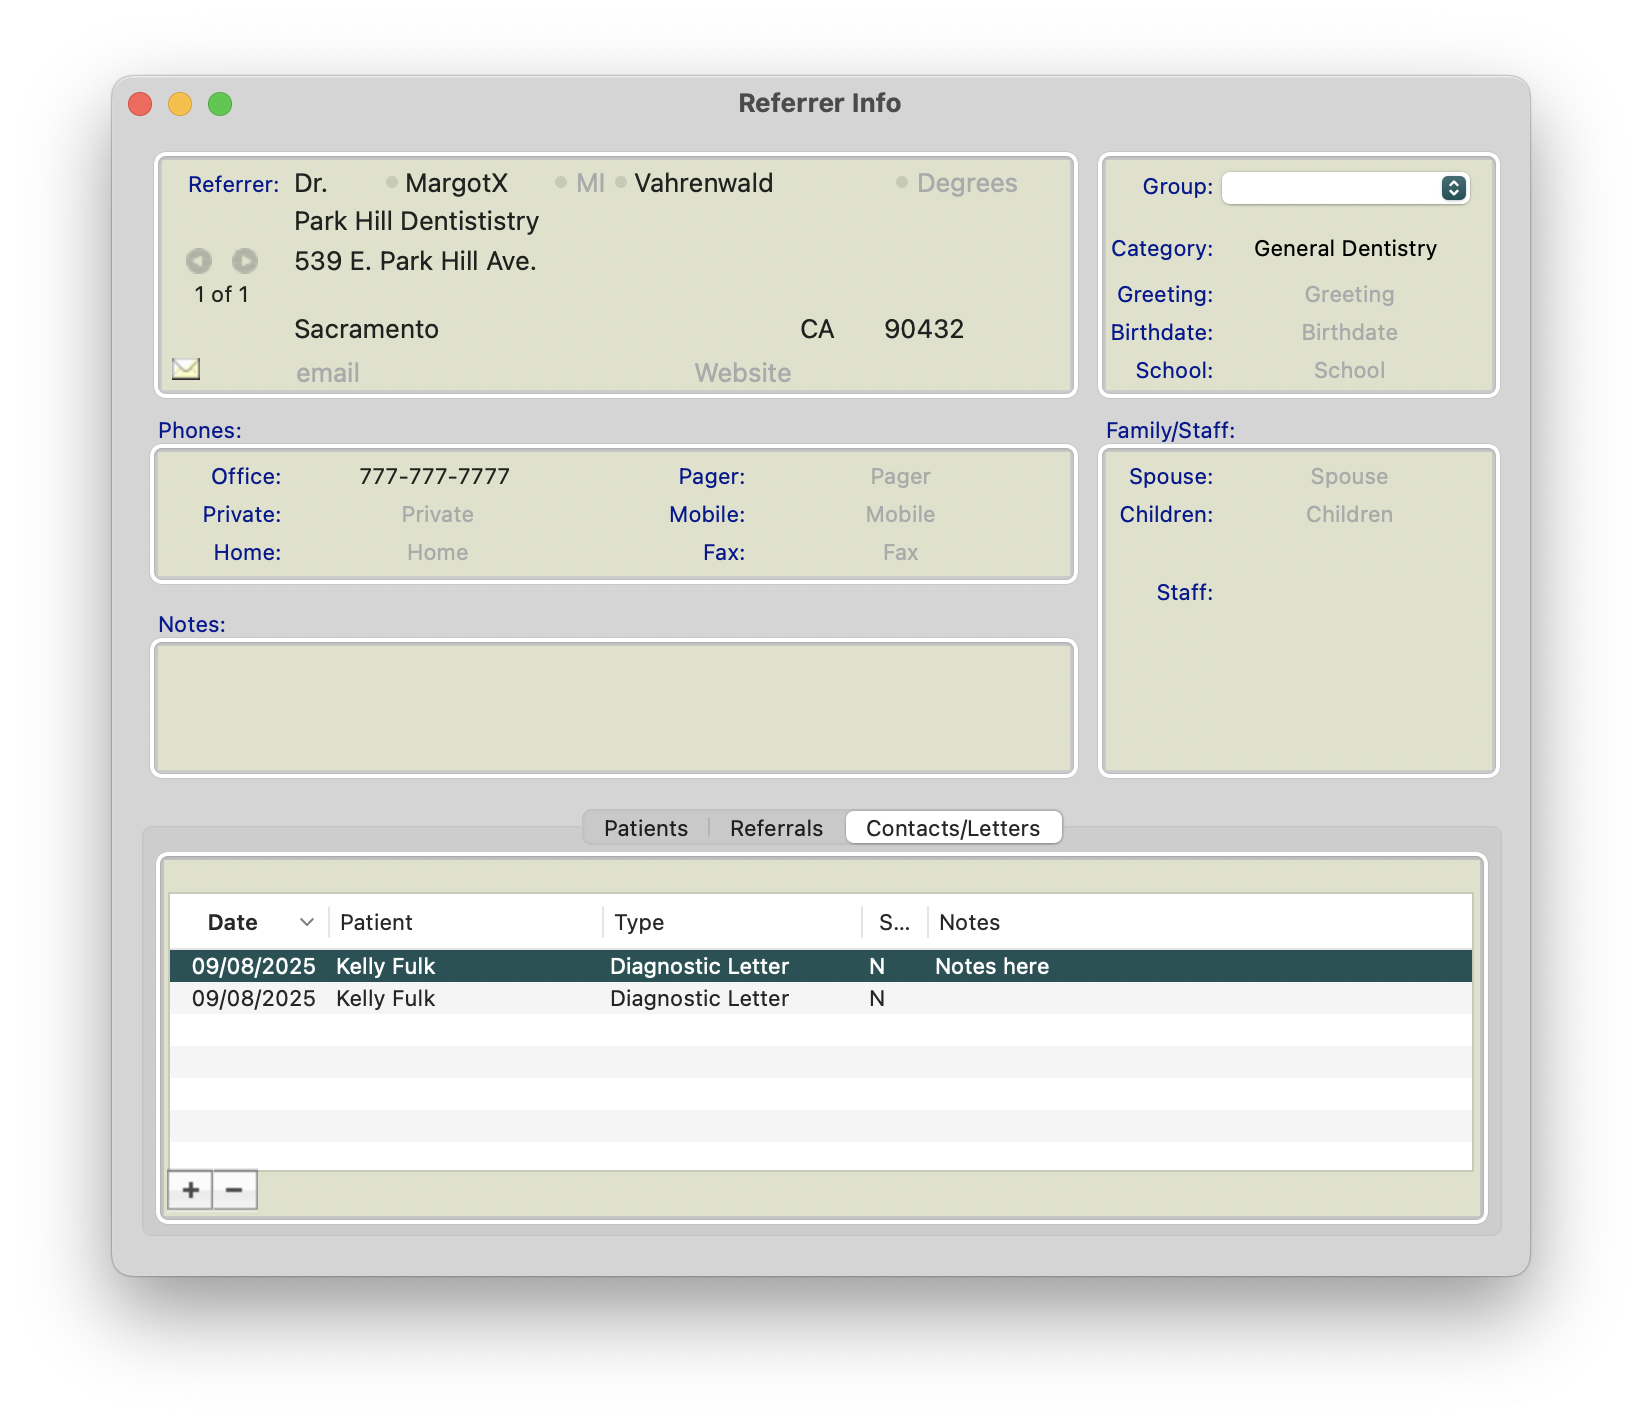Click the General Dentistry category value
This screenshot has width=1642, height=1424.
tap(1345, 248)
